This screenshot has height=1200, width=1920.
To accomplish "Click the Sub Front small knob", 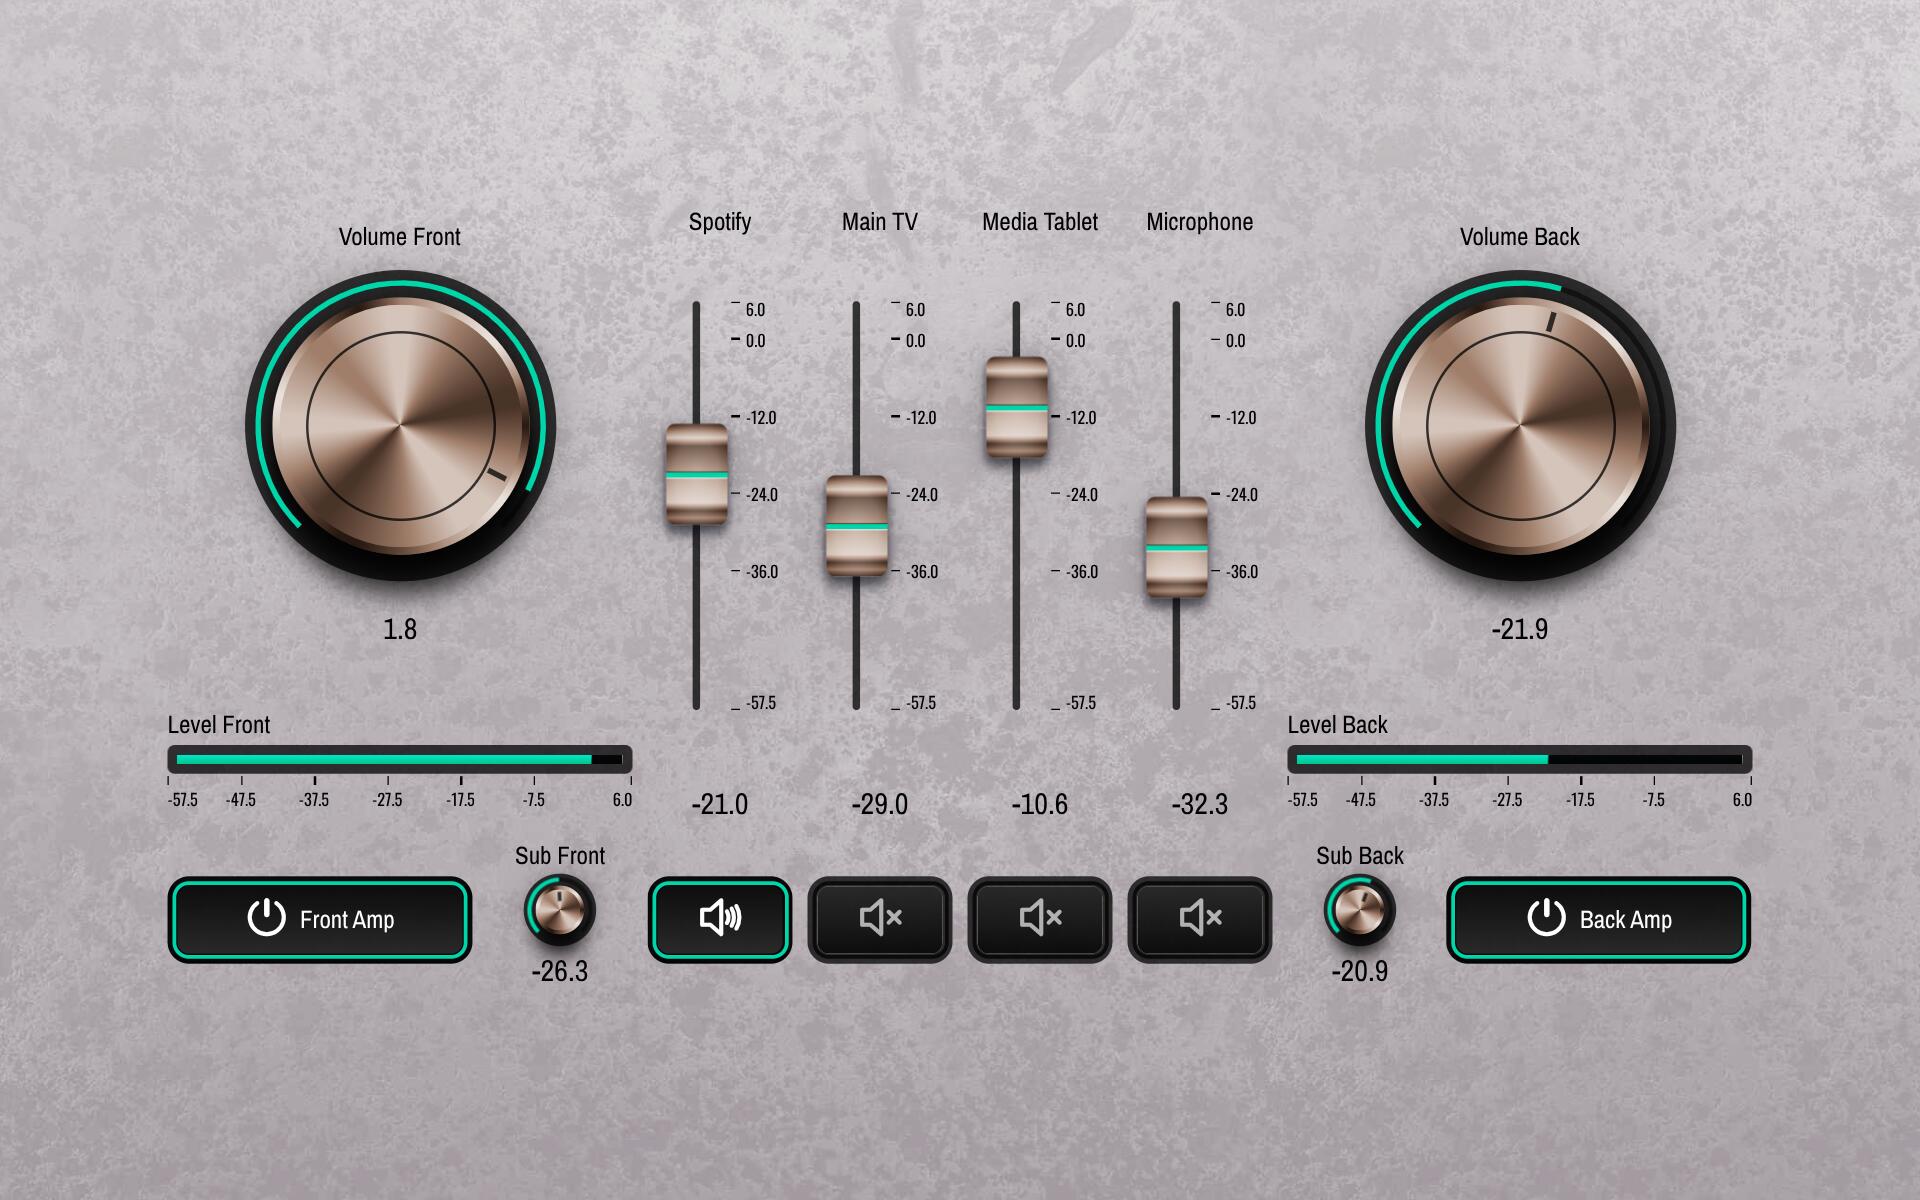I will [559, 910].
